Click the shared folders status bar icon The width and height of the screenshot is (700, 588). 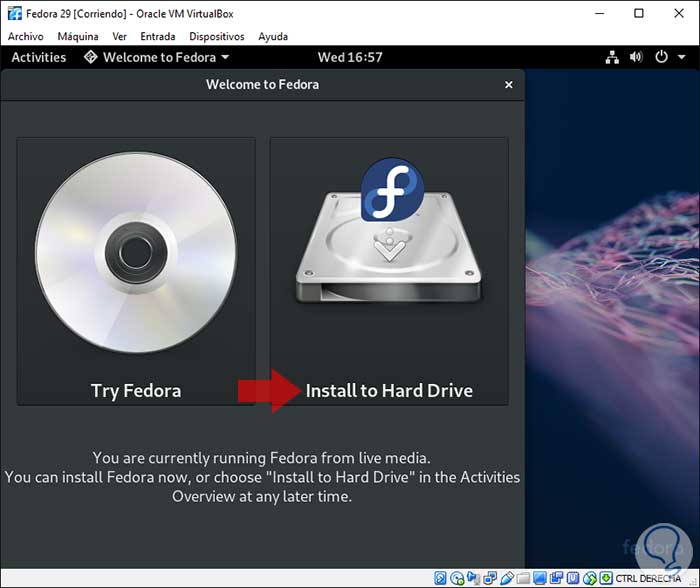click(524, 578)
